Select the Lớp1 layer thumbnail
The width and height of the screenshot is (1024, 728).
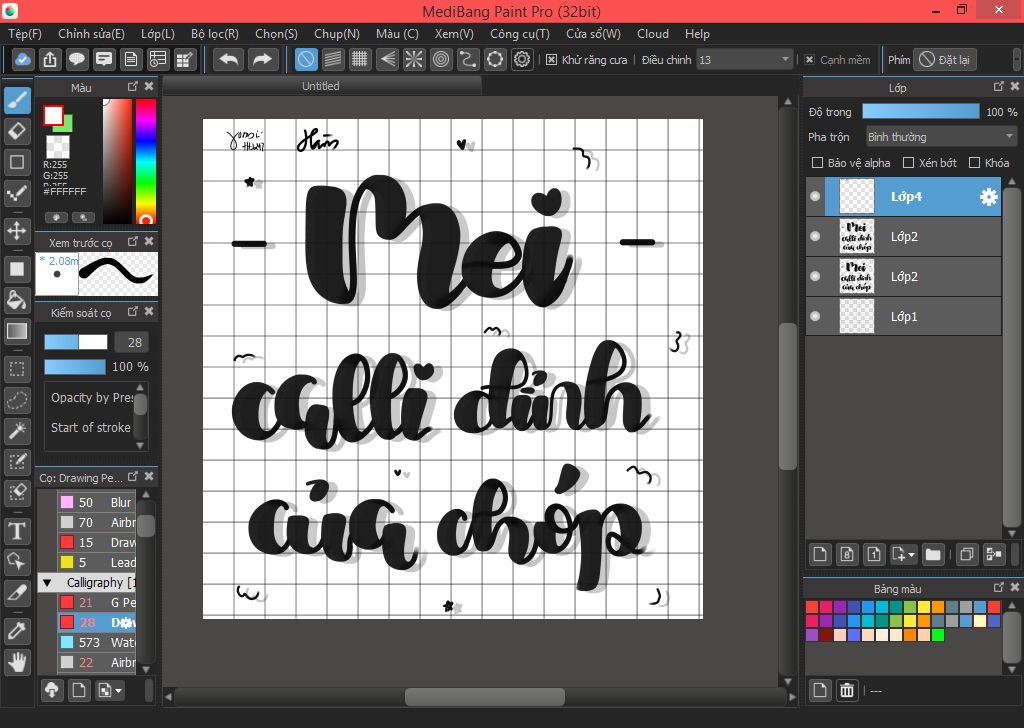point(856,317)
